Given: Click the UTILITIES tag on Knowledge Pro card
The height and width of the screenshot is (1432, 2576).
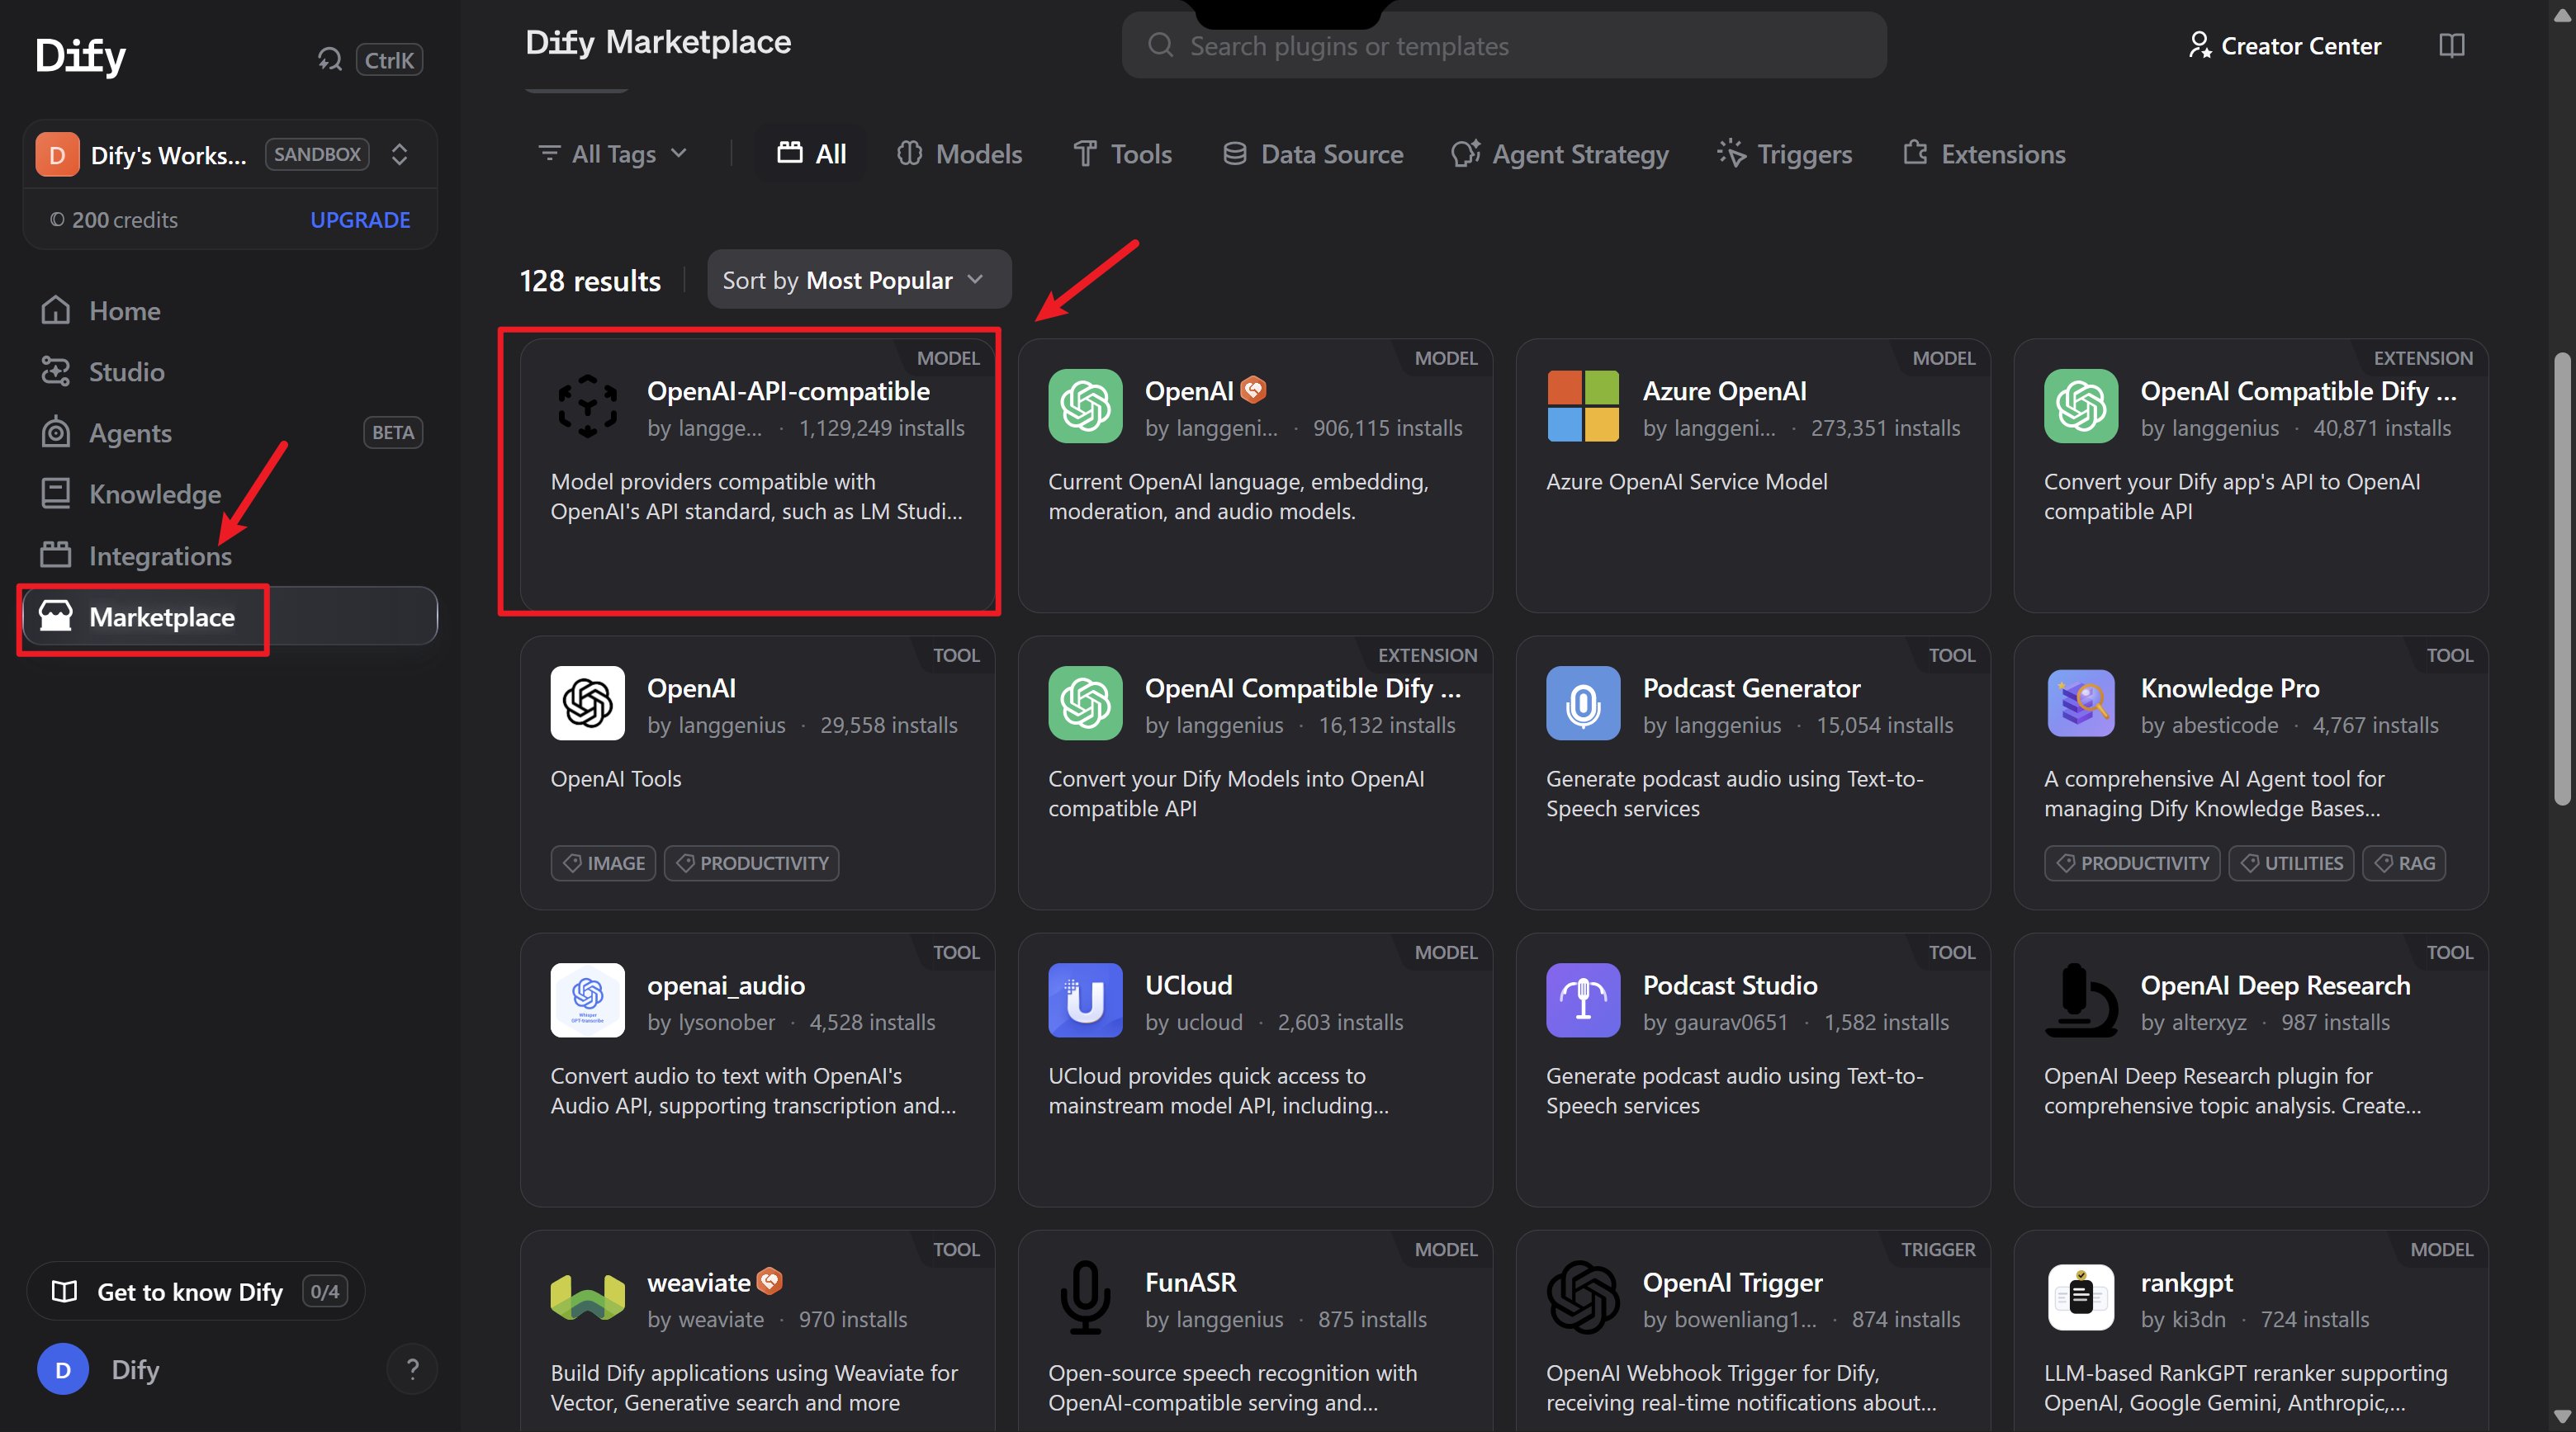Looking at the screenshot, I should tap(2291, 863).
